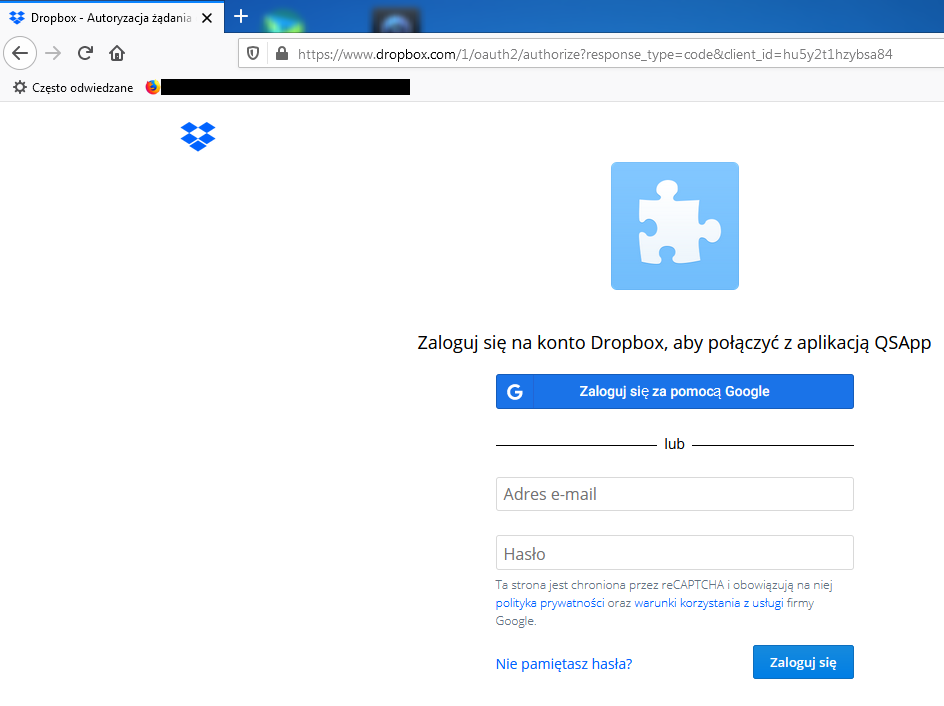Open a new browser tab
This screenshot has width=944, height=706.
click(x=240, y=17)
